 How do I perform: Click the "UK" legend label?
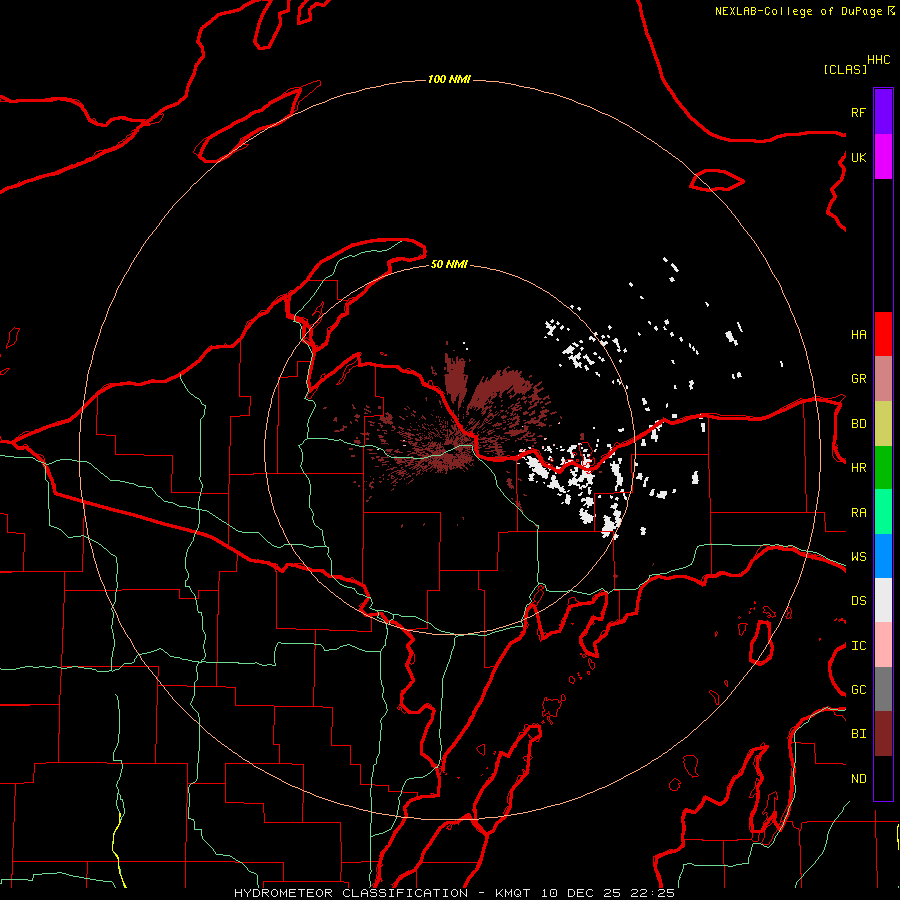coord(858,157)
